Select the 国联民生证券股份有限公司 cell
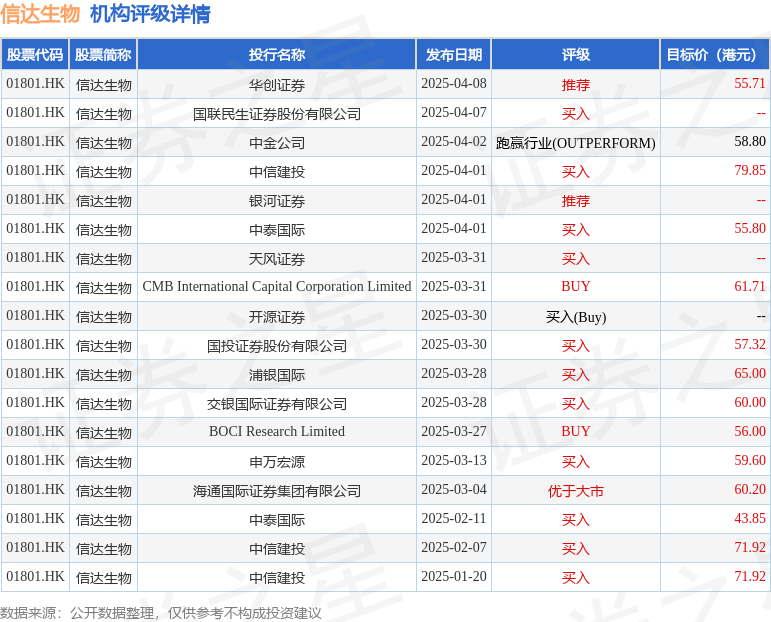This screenshot has height=622, width=771. (277, 114)
